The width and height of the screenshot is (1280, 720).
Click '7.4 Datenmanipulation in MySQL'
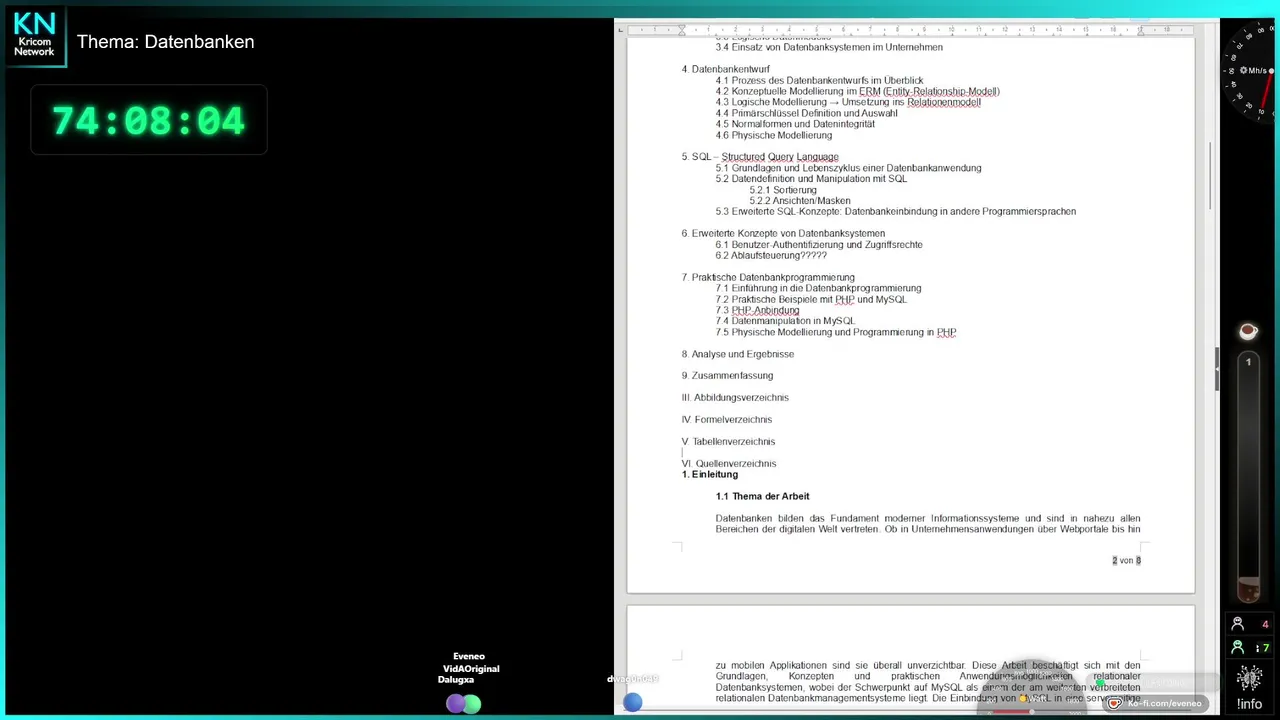click(785, 321)
